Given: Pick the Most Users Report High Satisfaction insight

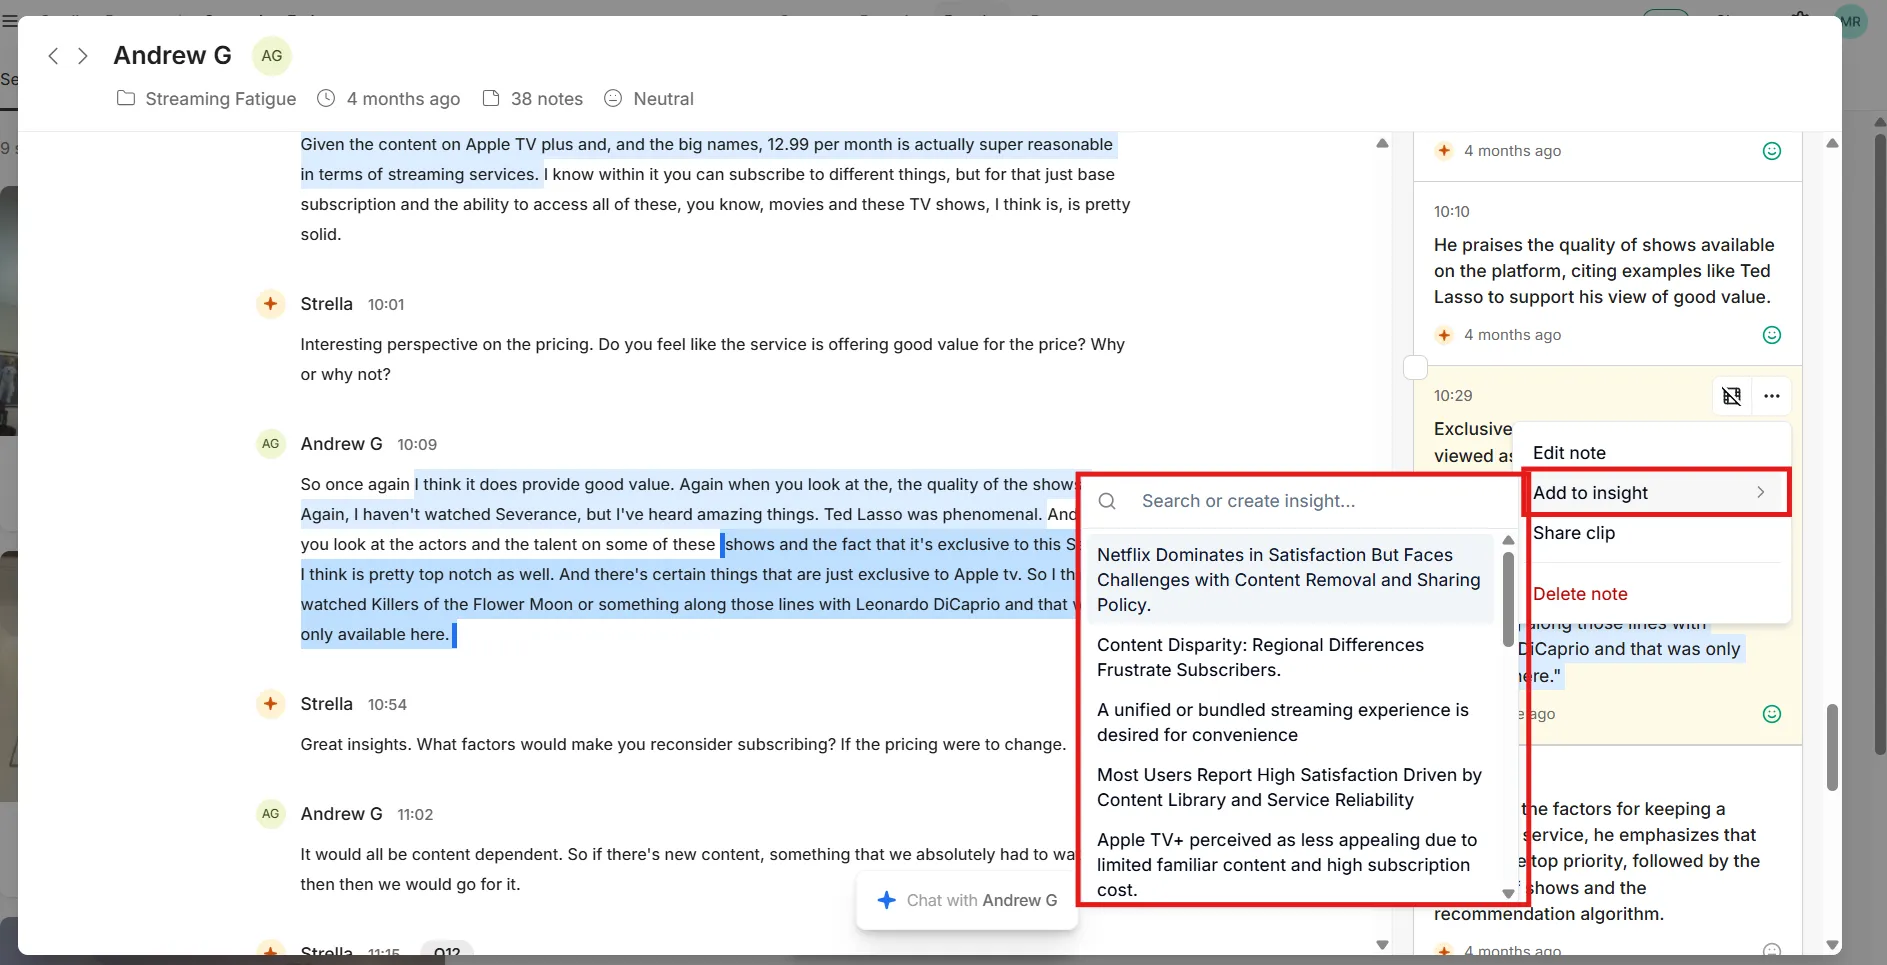Looking at the screenshot, I should point(1291,788).
